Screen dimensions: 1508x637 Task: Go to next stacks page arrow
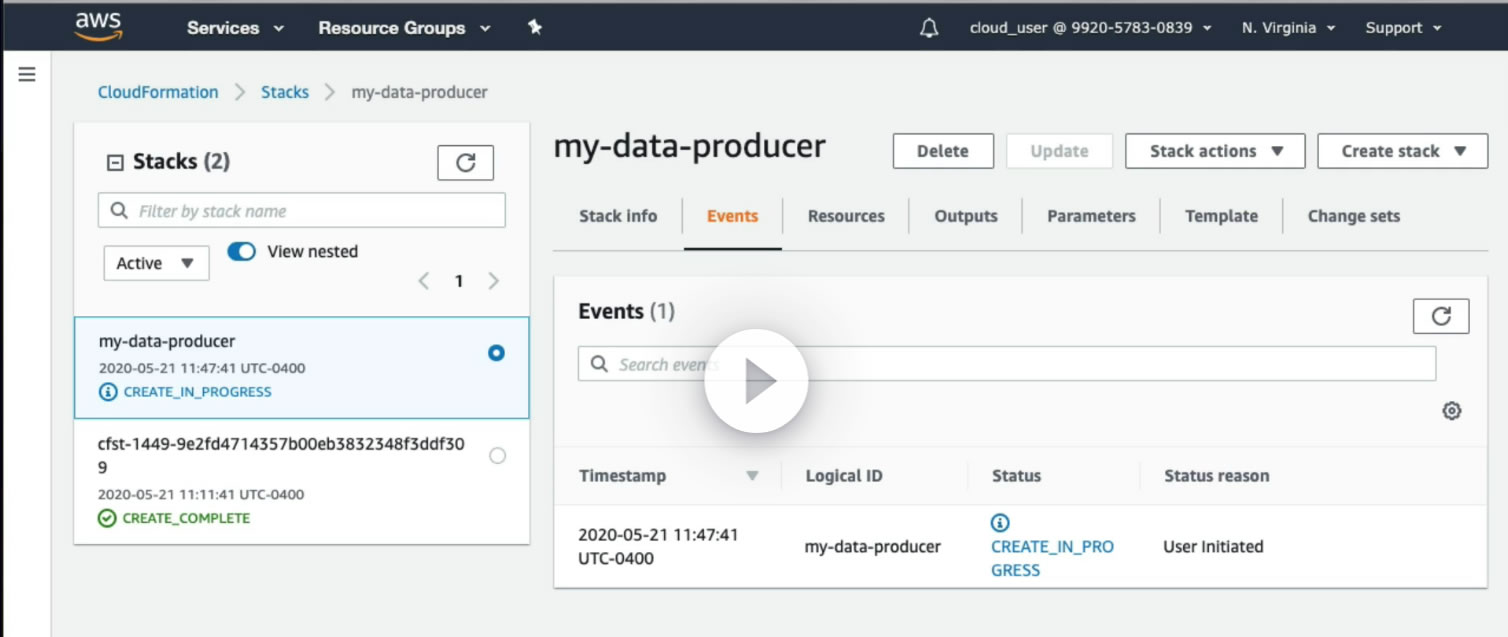(493, 281)
